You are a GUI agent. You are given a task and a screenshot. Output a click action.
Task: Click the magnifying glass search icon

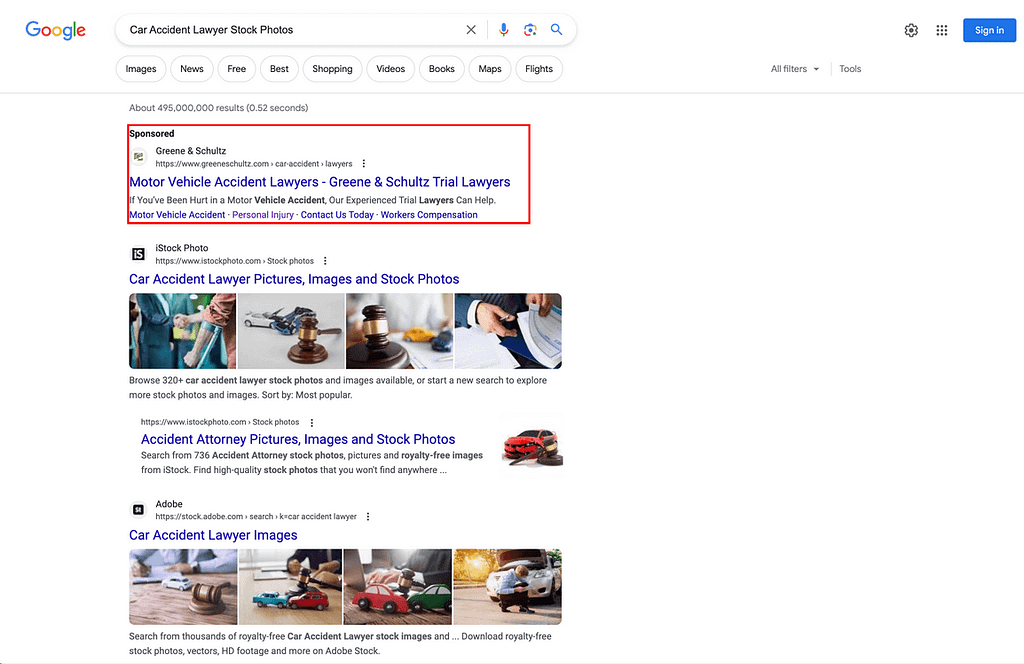coord(556,29)
